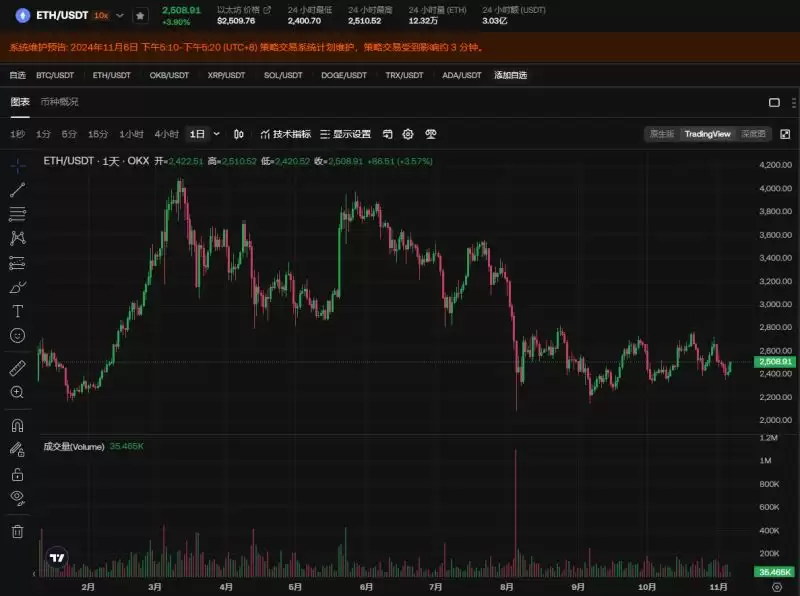The height and width of the screenshot is (596, 800).
Task: Click 添加自选 to add a favorite pair
Action: (x=510, y=74)
